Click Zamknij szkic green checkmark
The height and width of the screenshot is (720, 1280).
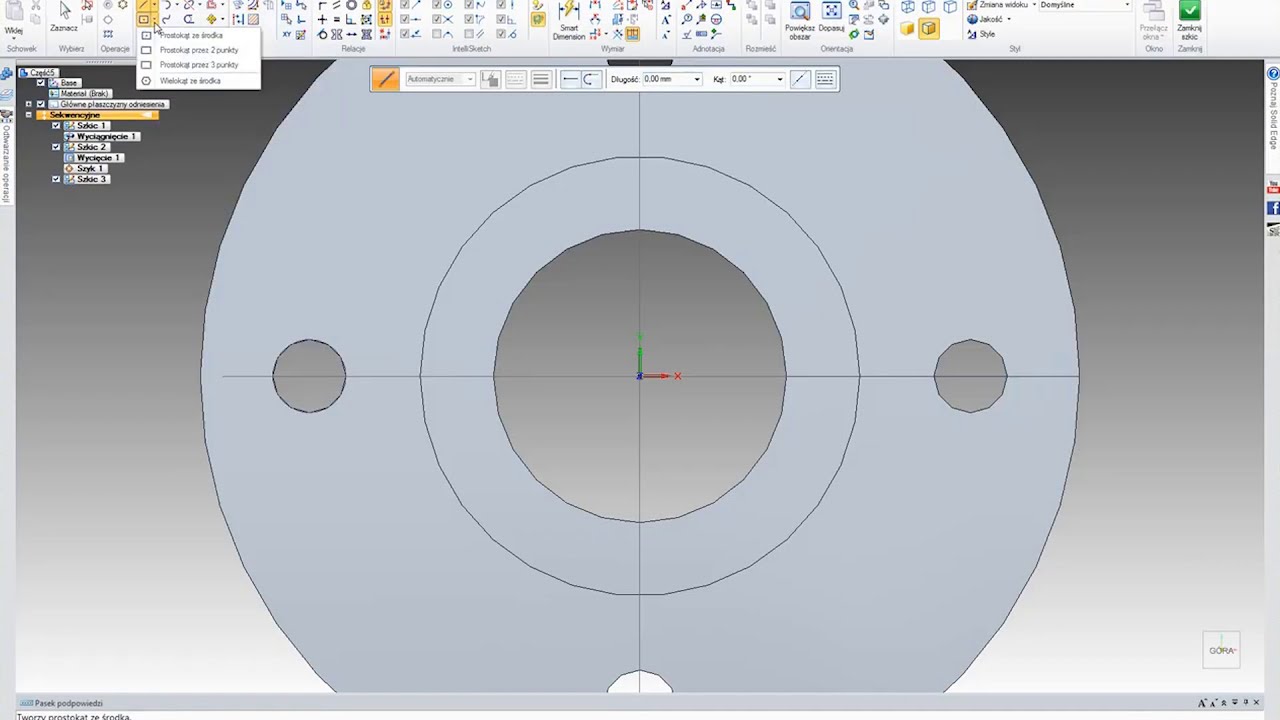[1189, 19]
